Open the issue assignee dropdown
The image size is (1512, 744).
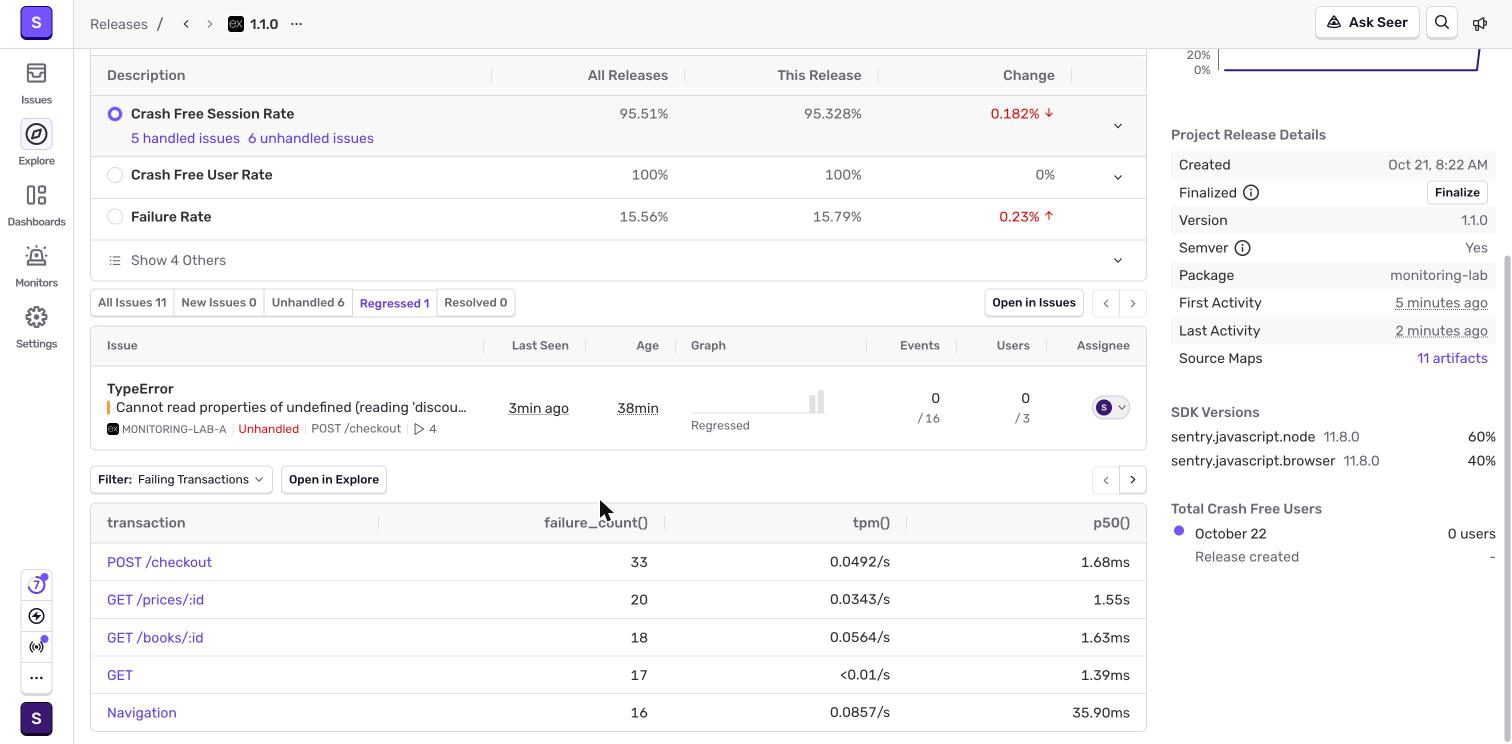tap(1111, 408)
